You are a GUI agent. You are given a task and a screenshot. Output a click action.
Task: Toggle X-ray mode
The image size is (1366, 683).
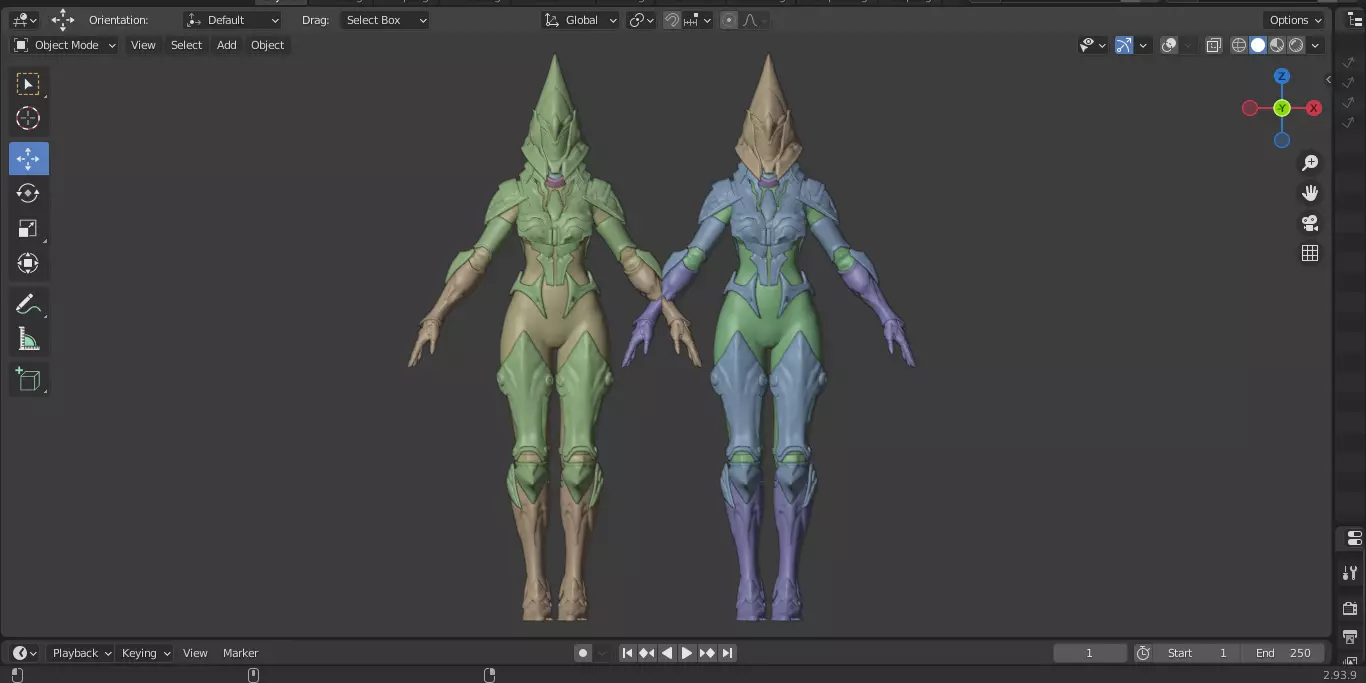coord(1214,45)
